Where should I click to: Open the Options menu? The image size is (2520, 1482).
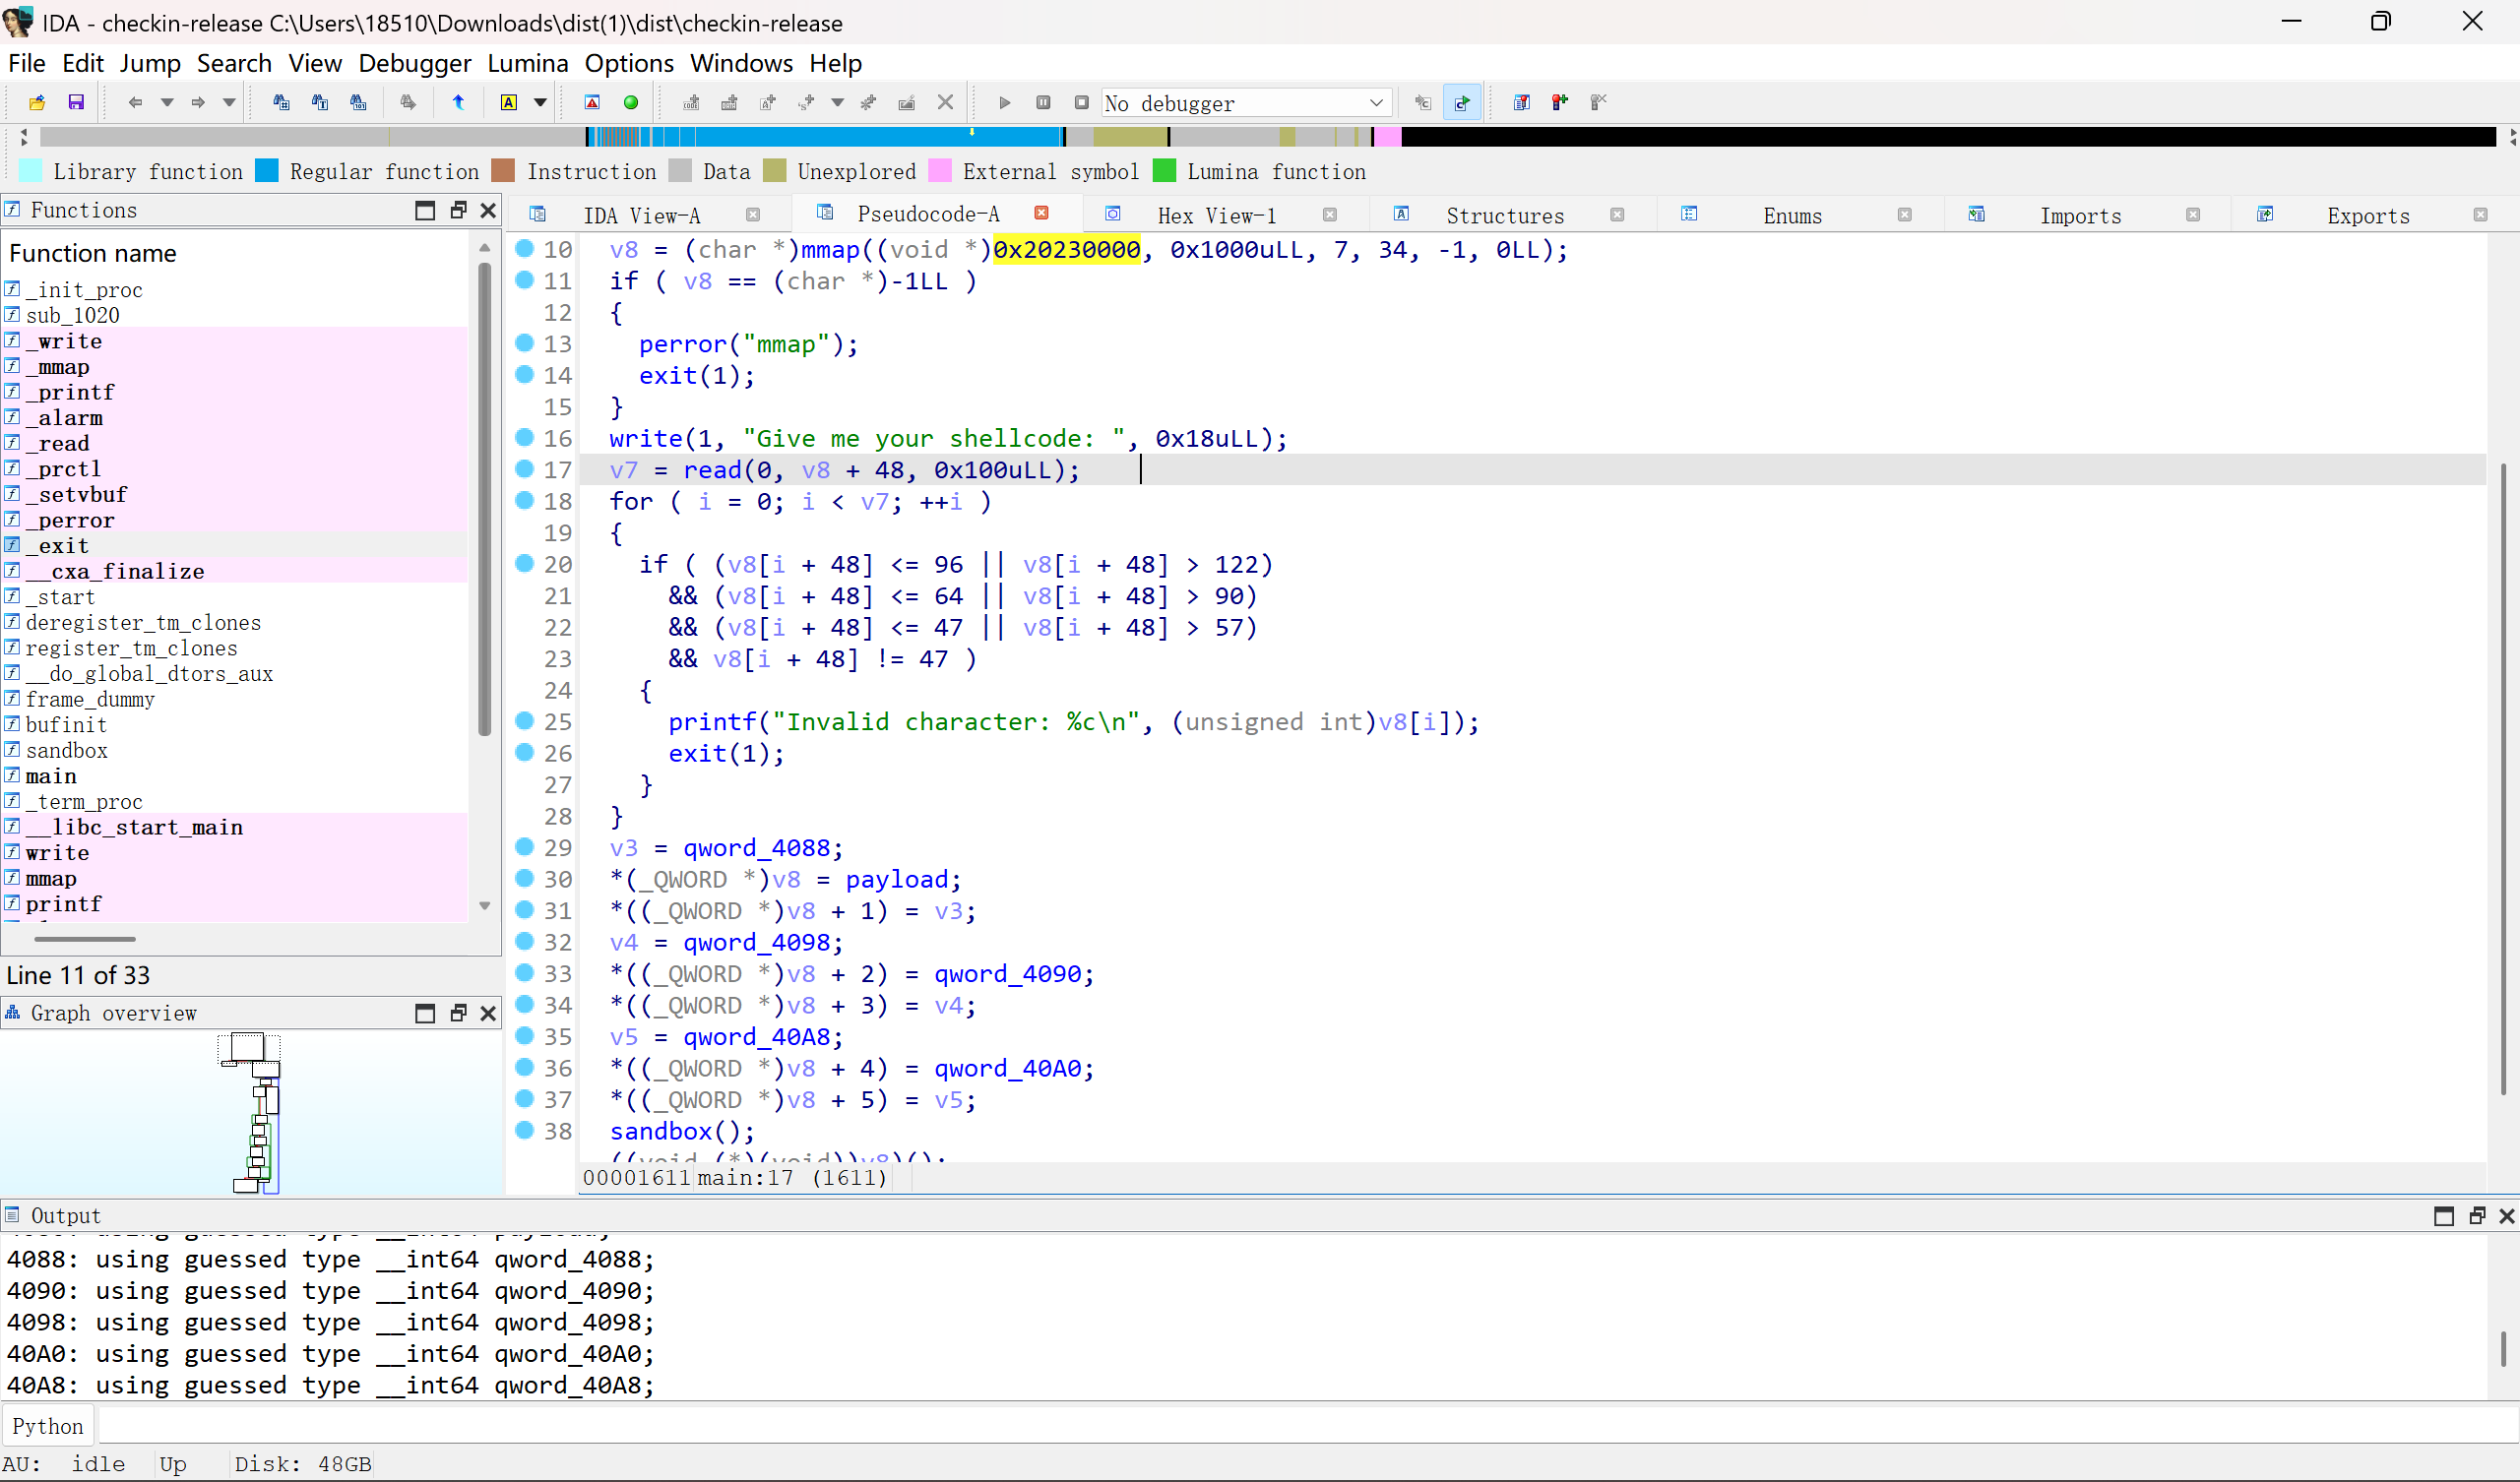point(629,63)
